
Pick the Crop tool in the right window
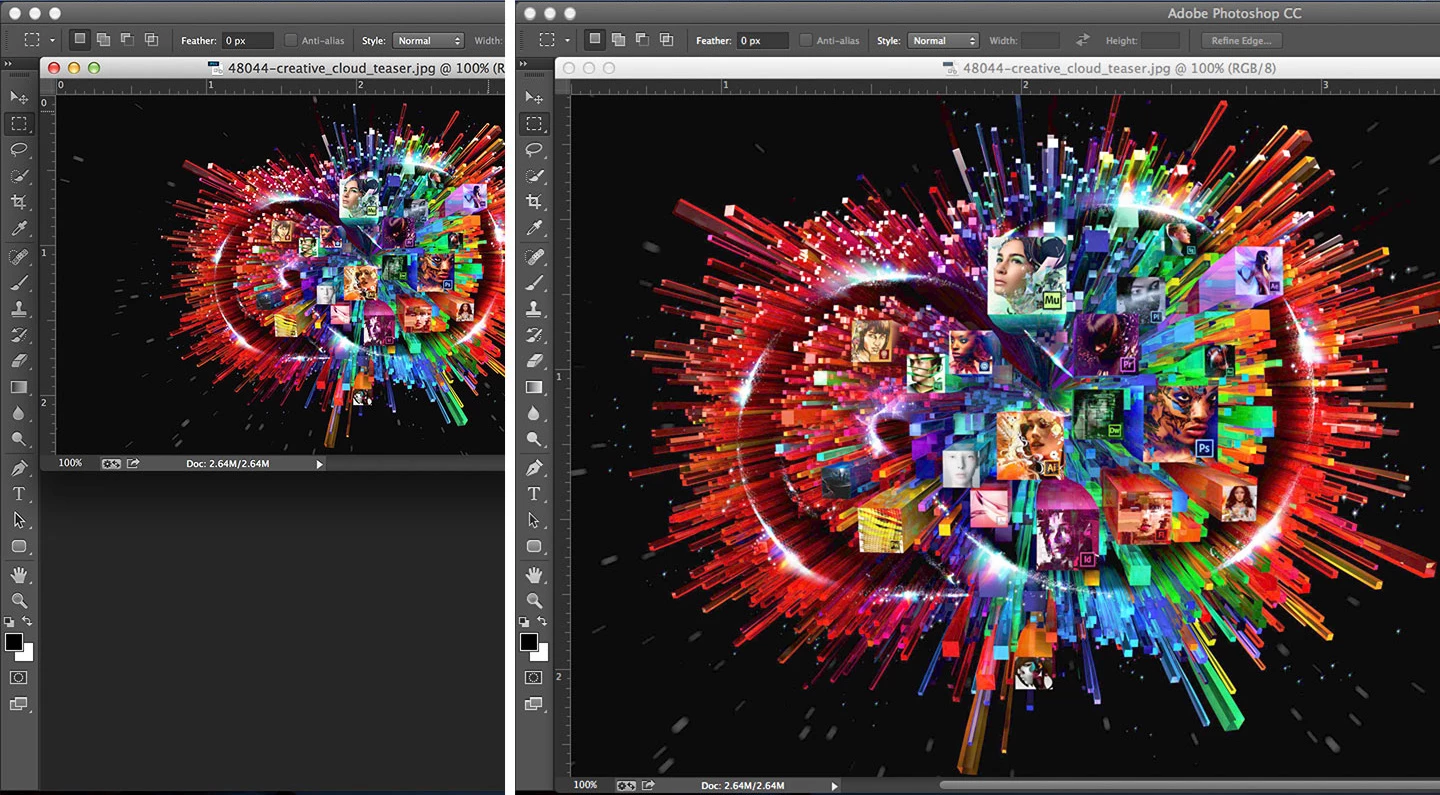pyautogui.click(x=534, y=202)
